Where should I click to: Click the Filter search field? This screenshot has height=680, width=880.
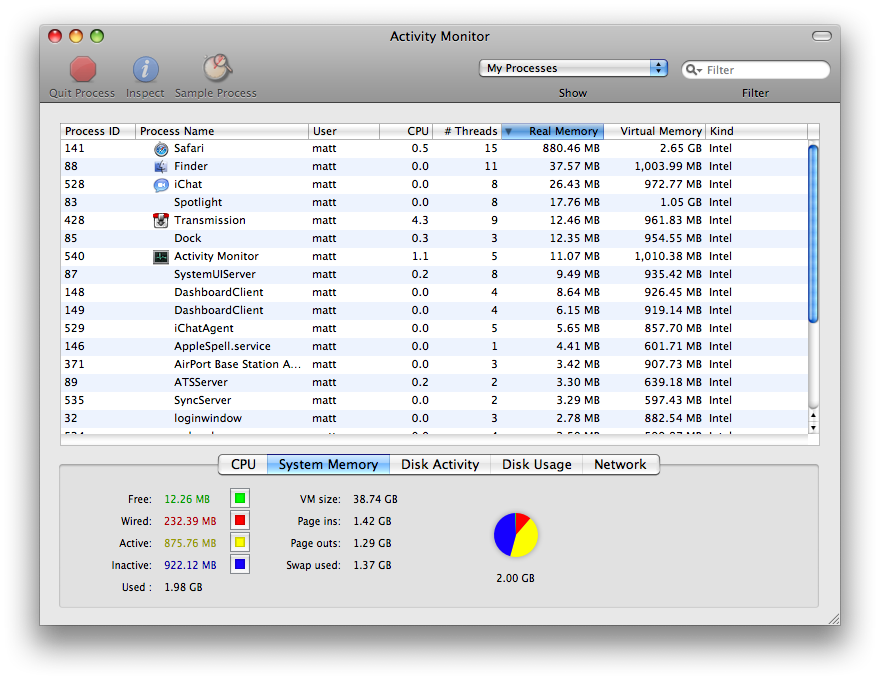pyautogui.click(x=755, y=70)
